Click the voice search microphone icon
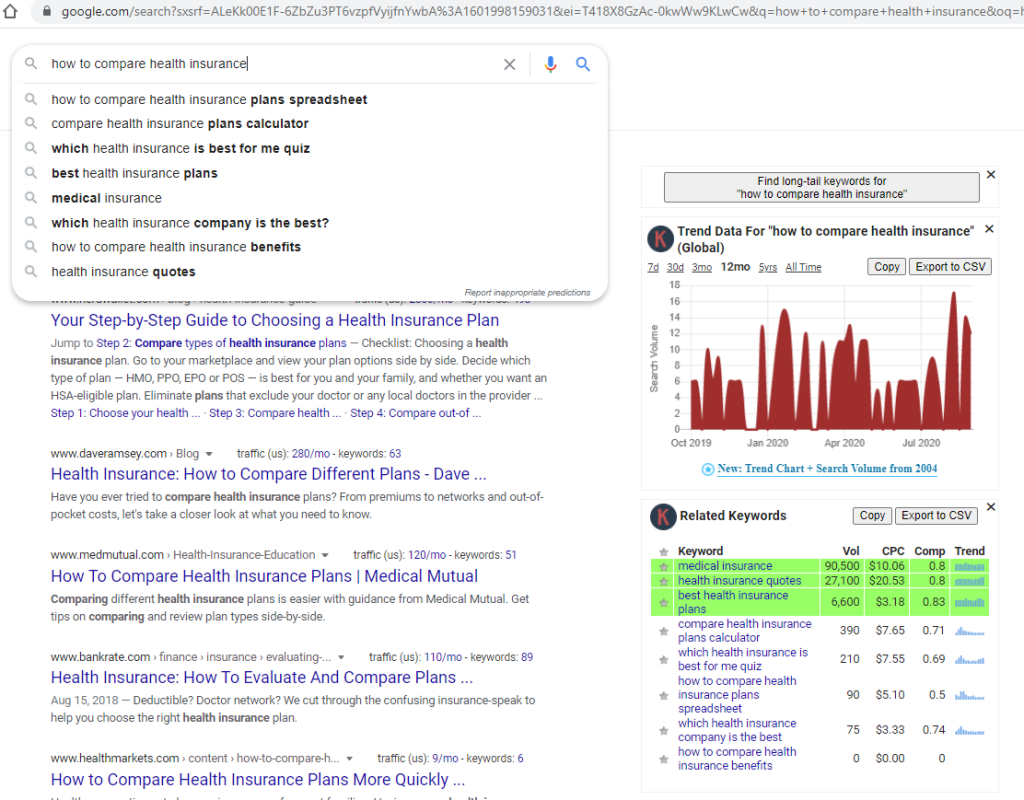This screenshot has width=1024, height=800. 551,64
